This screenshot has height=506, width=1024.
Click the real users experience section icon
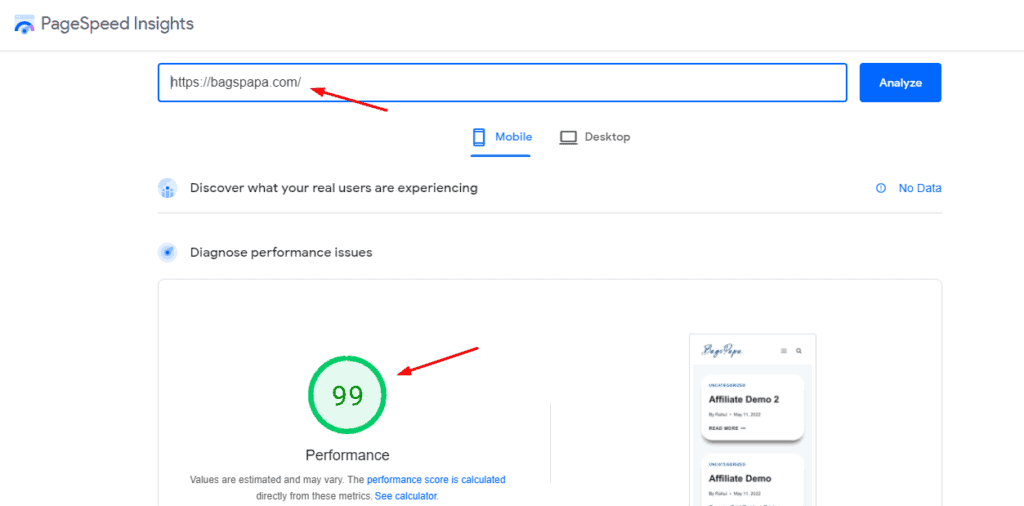click(167, 188)
